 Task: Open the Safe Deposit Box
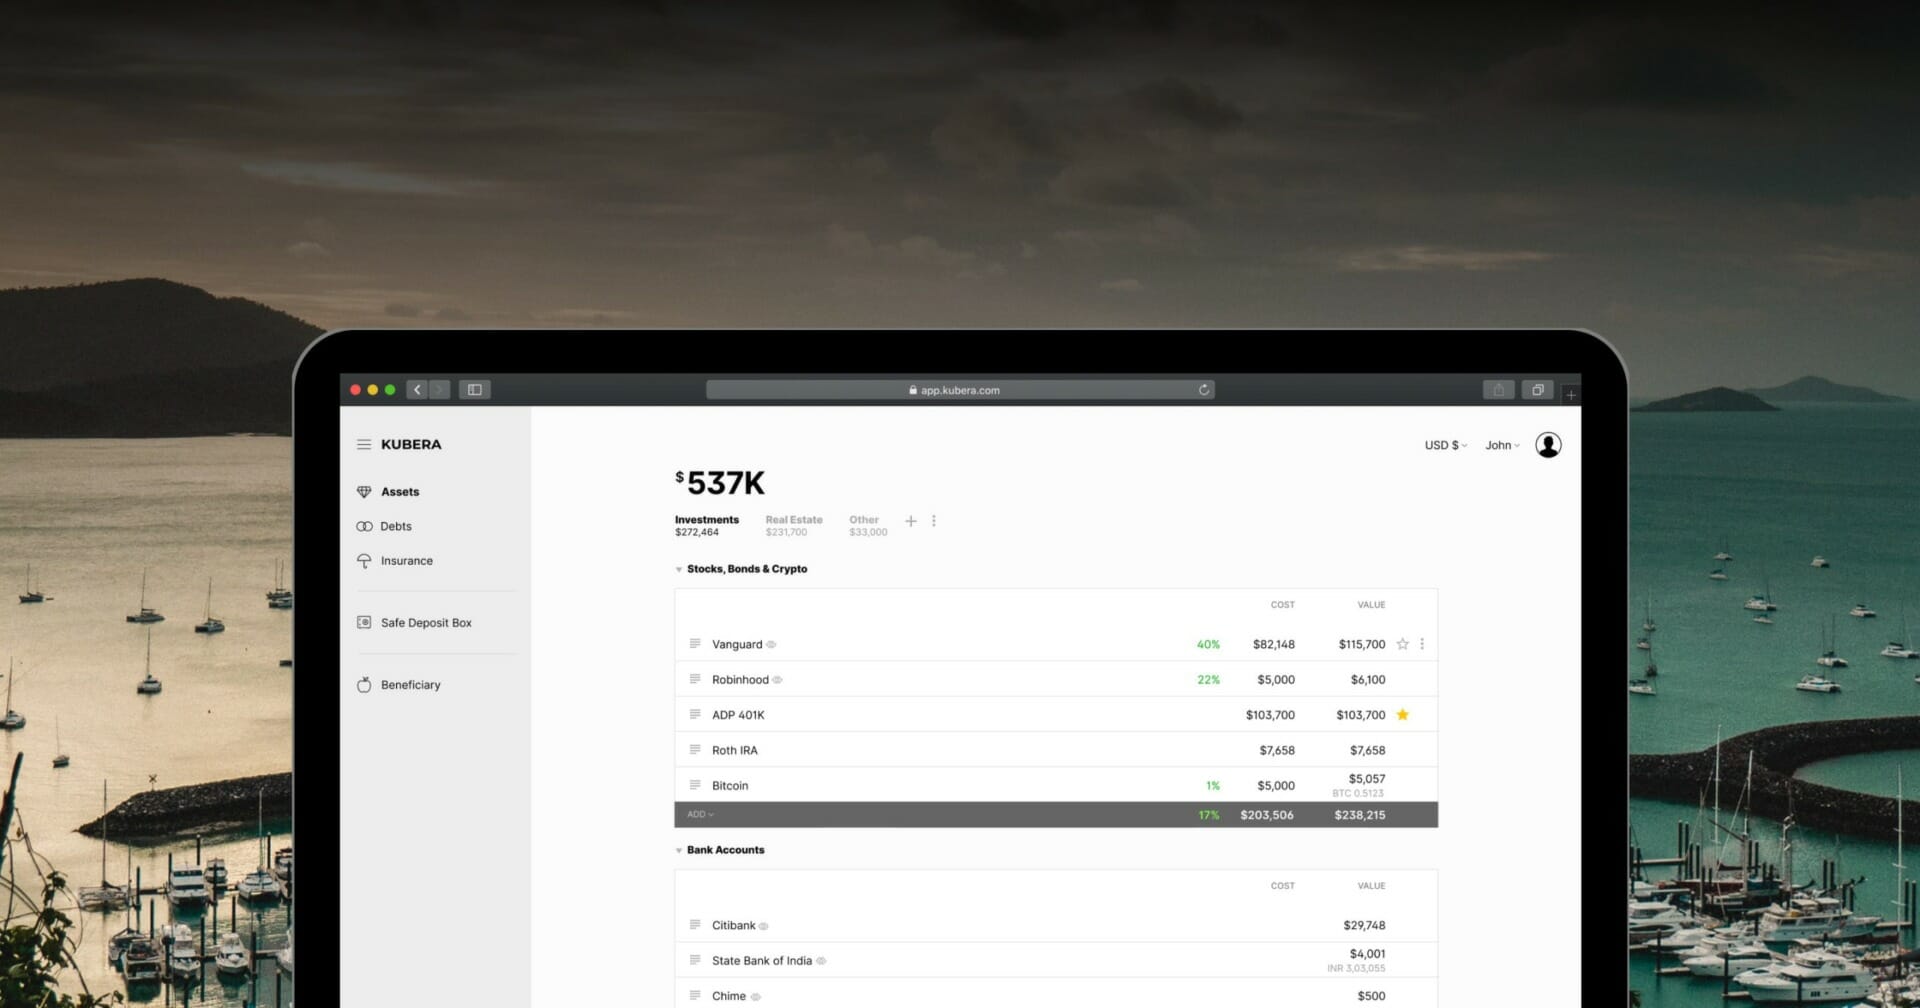426,622
